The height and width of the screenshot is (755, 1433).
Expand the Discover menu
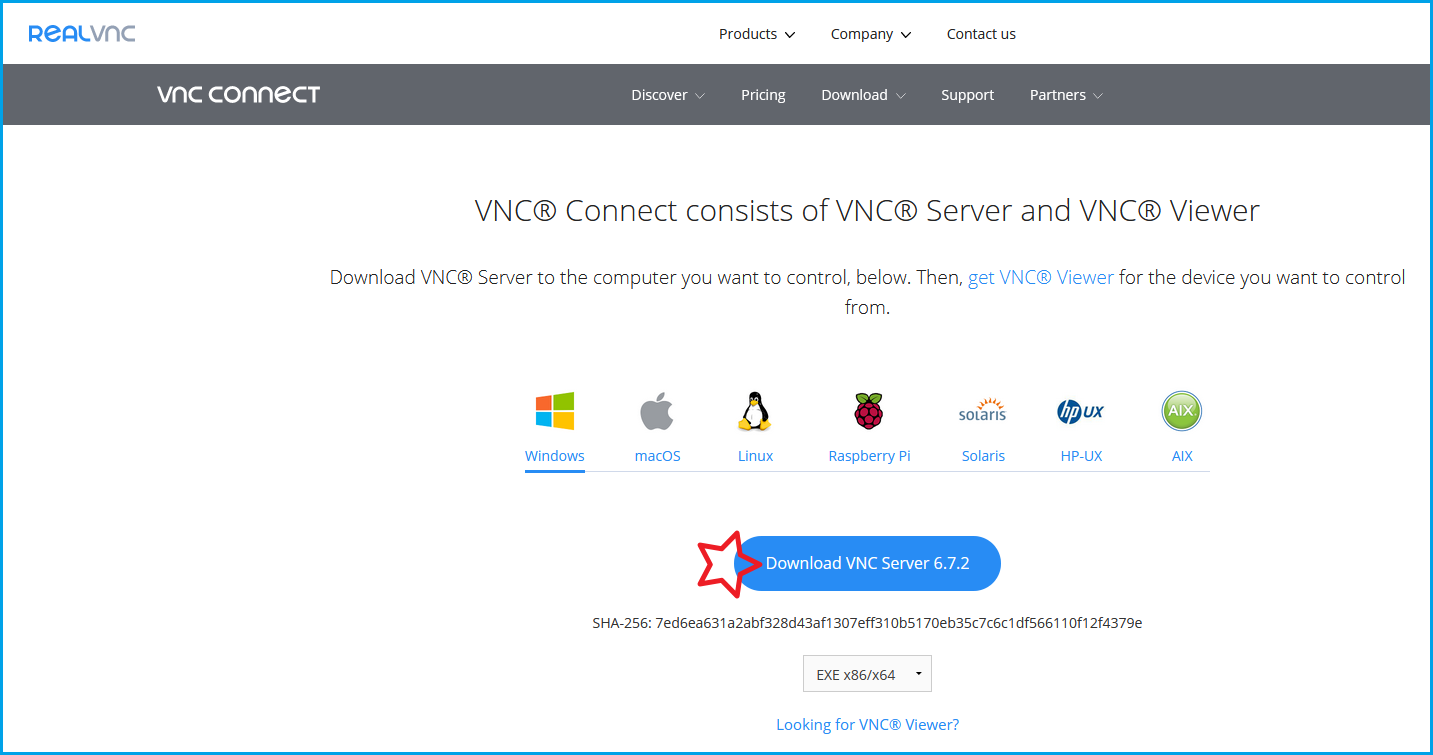pyautogui.click(x=668, y=95)
